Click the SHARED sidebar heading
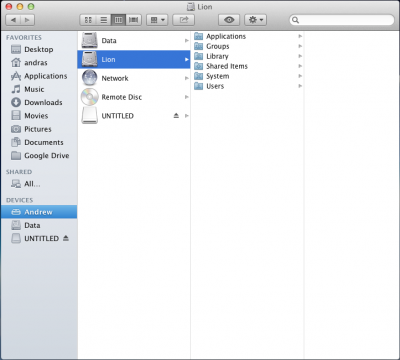 (x=19, y=172)
